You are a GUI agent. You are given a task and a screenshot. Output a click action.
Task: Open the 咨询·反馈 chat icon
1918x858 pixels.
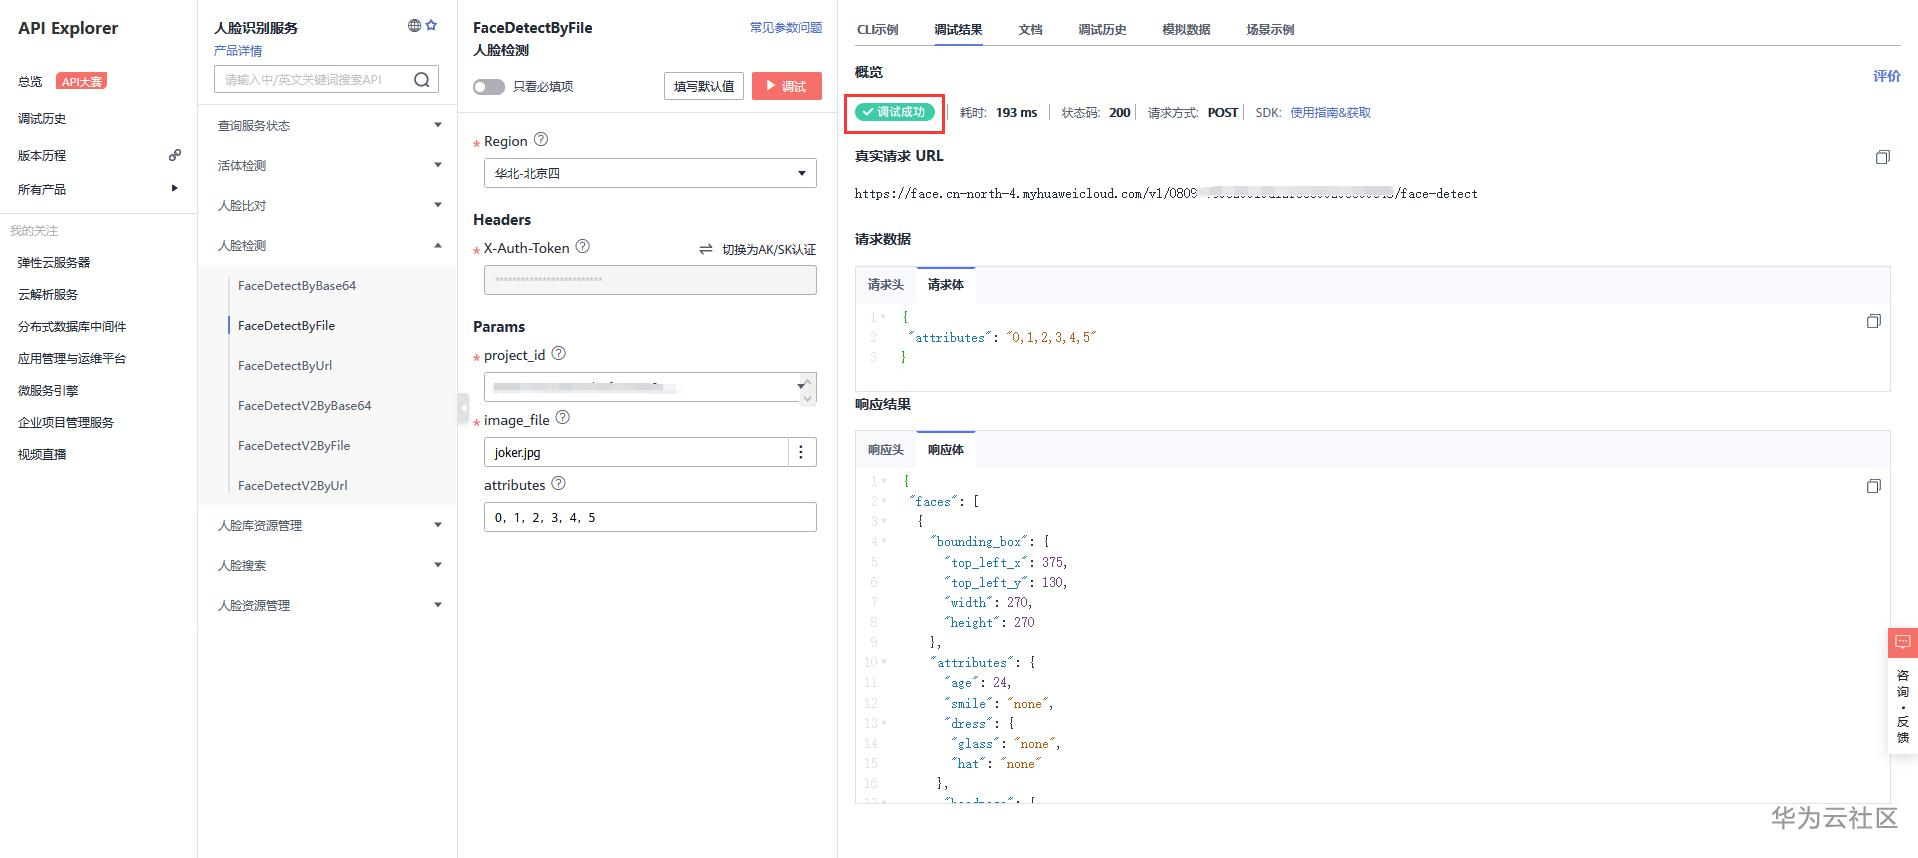[x=1902, y=642]
